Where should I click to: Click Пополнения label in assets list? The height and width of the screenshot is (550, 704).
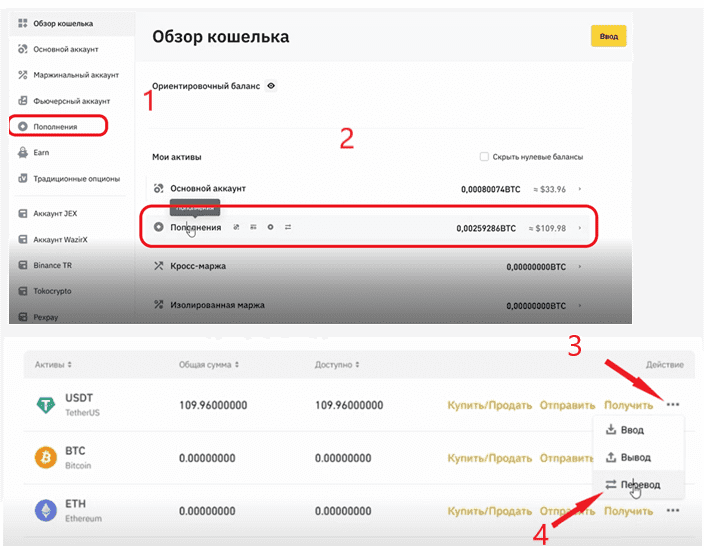click(x=196, y=227)
